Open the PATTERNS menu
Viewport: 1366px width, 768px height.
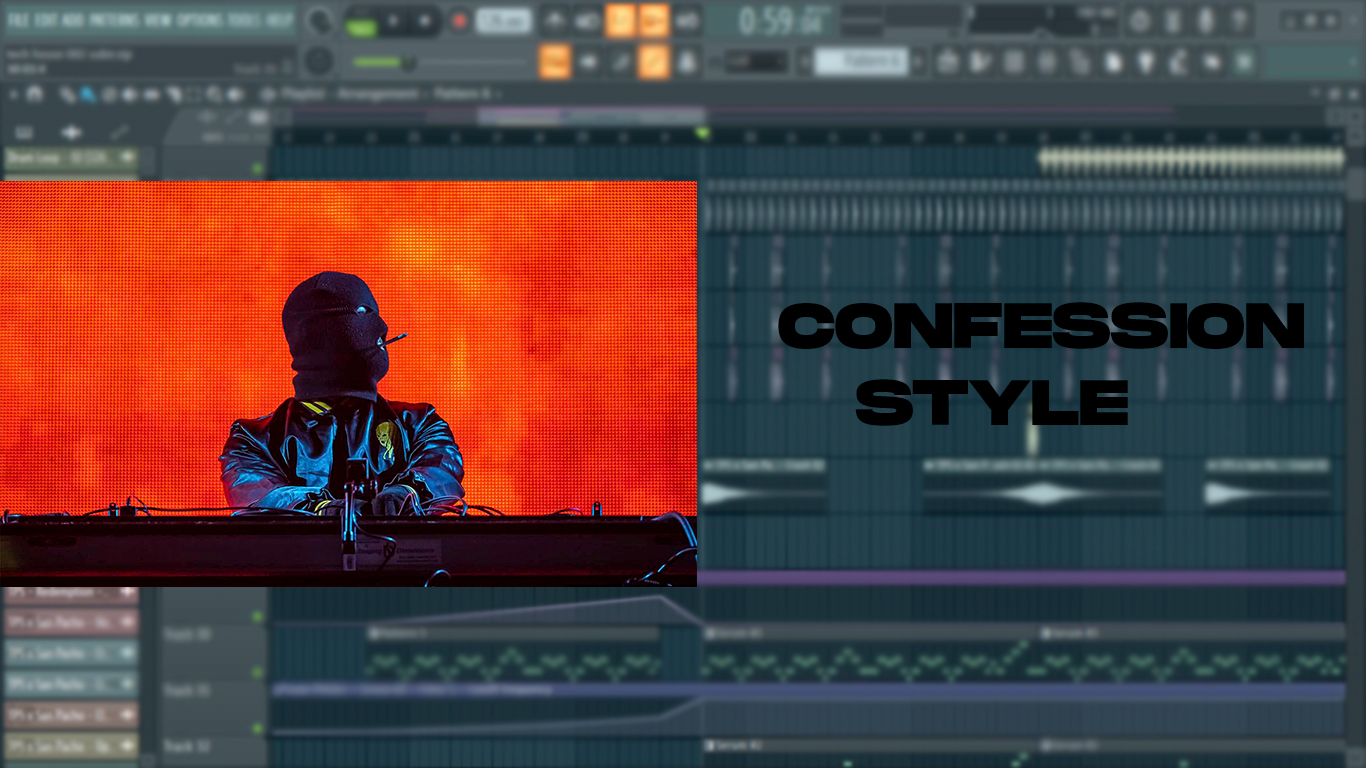click(114, 20)
